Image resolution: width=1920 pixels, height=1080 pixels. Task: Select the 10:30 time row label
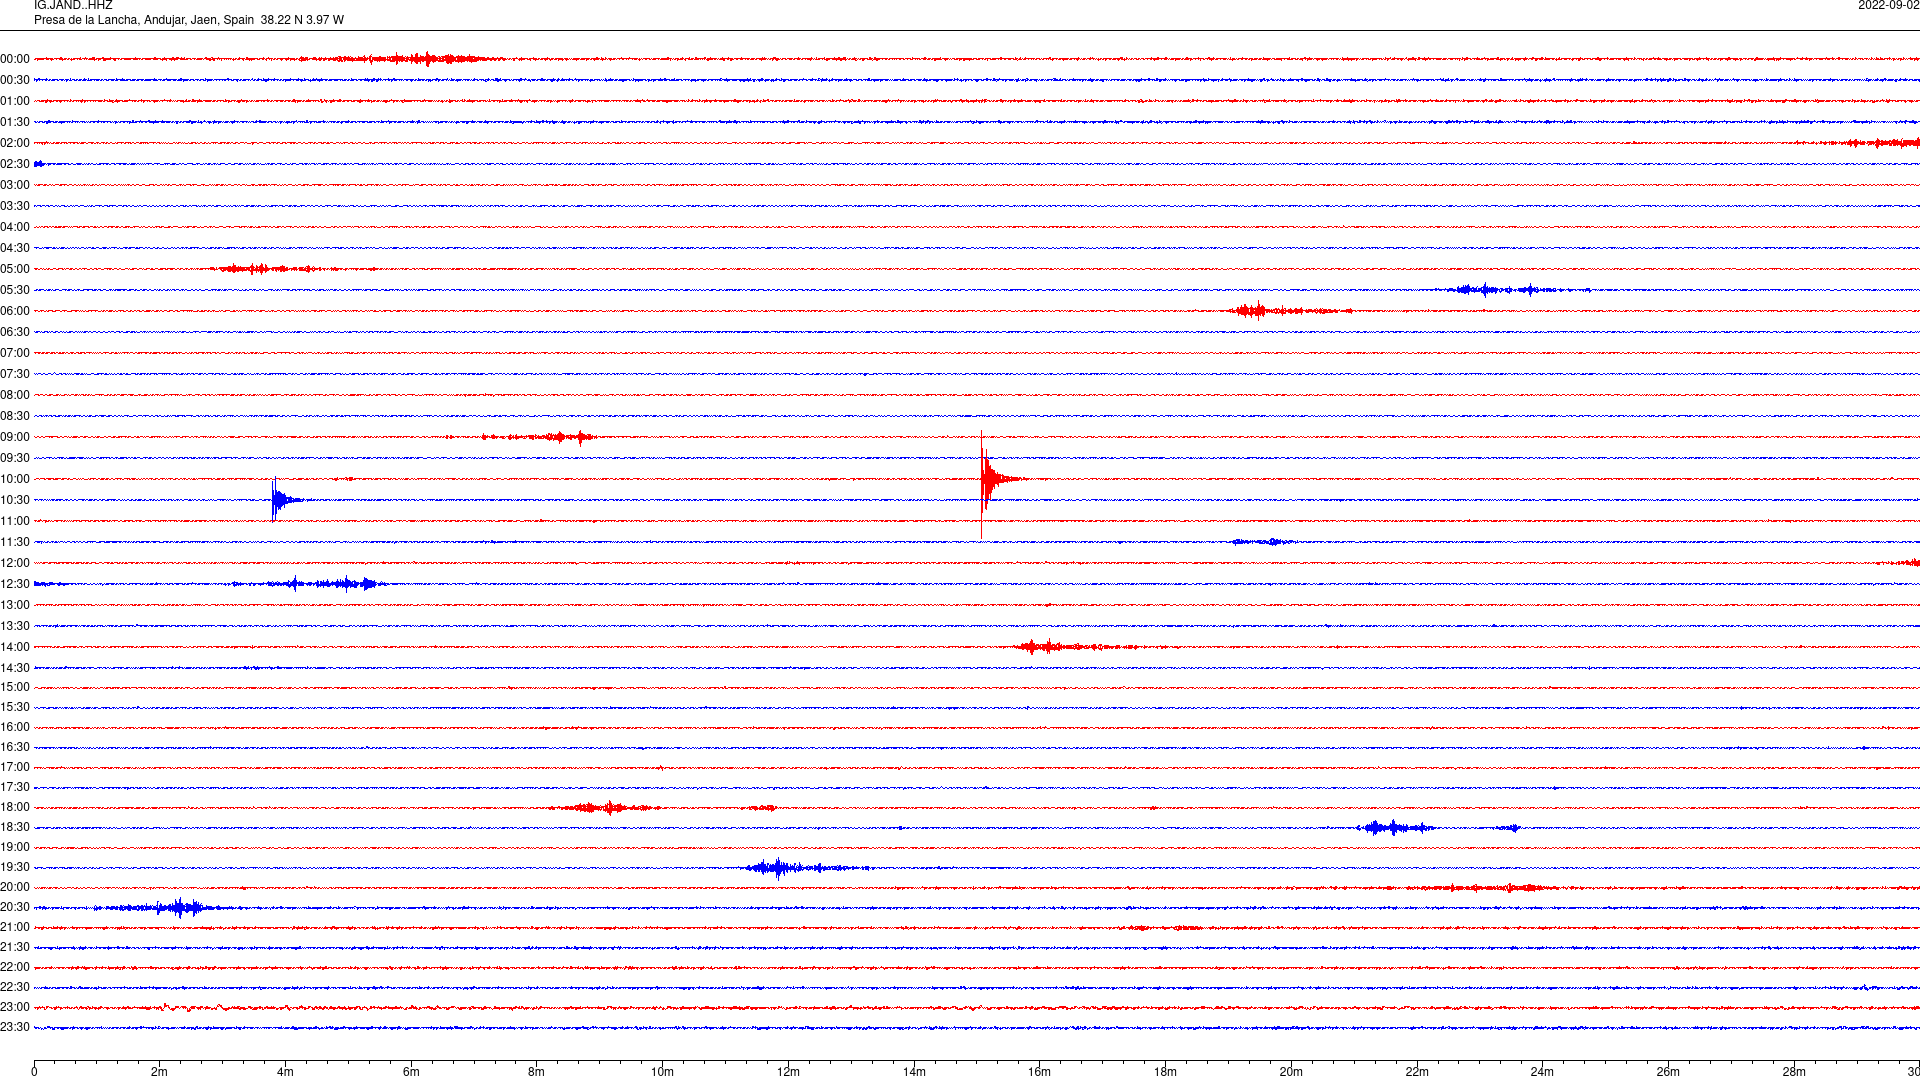15,500
